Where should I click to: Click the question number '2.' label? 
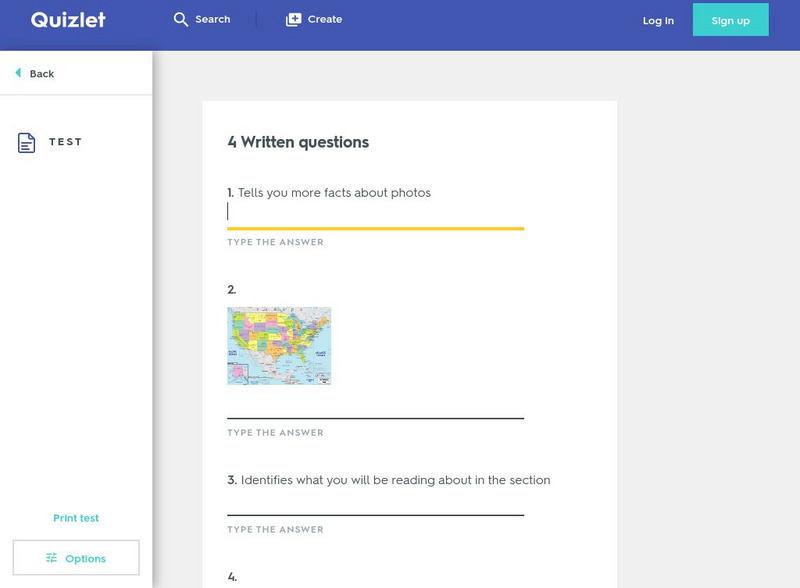point(232,289)
